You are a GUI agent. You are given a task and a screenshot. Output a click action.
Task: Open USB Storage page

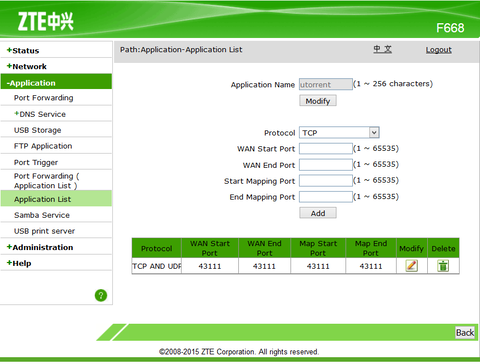point(38,130)
